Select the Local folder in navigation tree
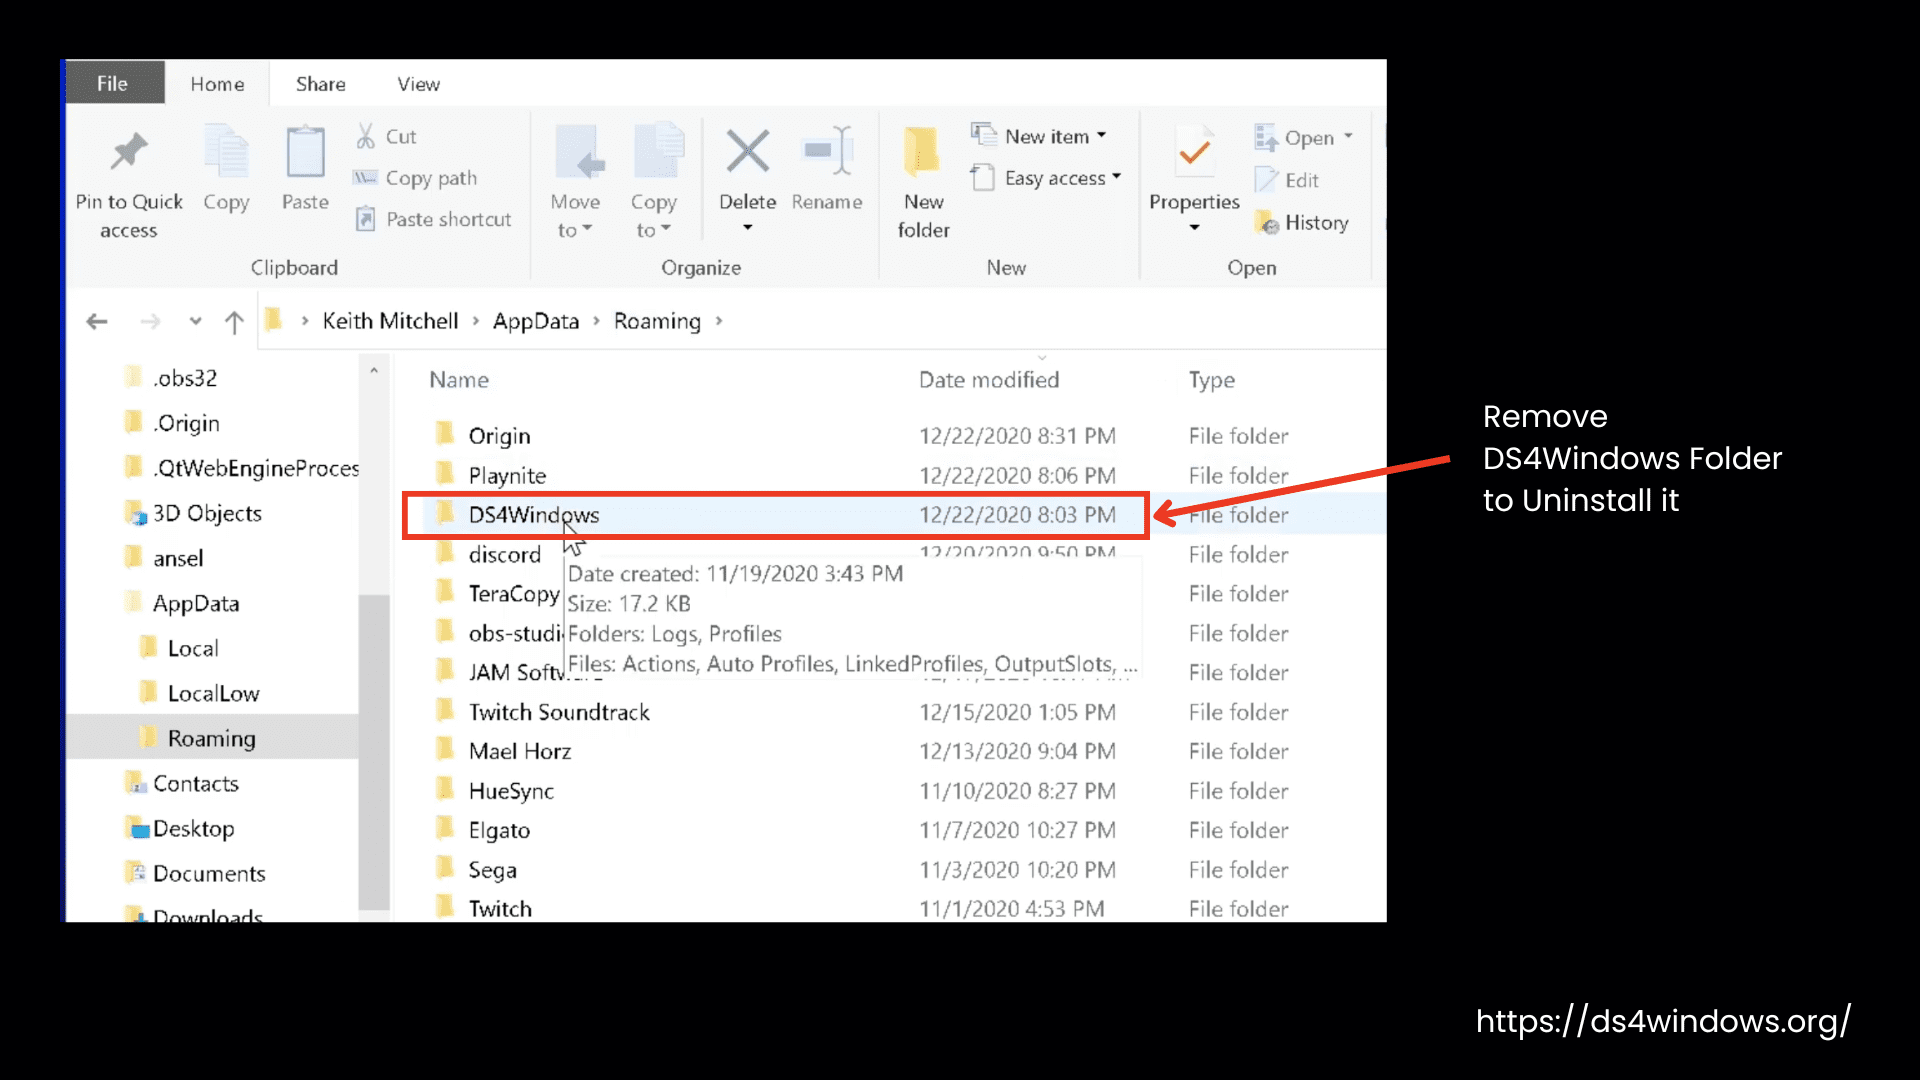Screen dimensions: 1920x1080 [193, 648]
